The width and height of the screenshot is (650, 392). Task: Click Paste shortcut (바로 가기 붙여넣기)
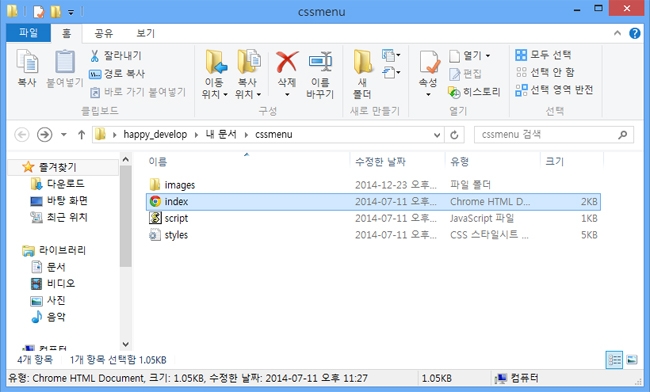pos(138,92)
